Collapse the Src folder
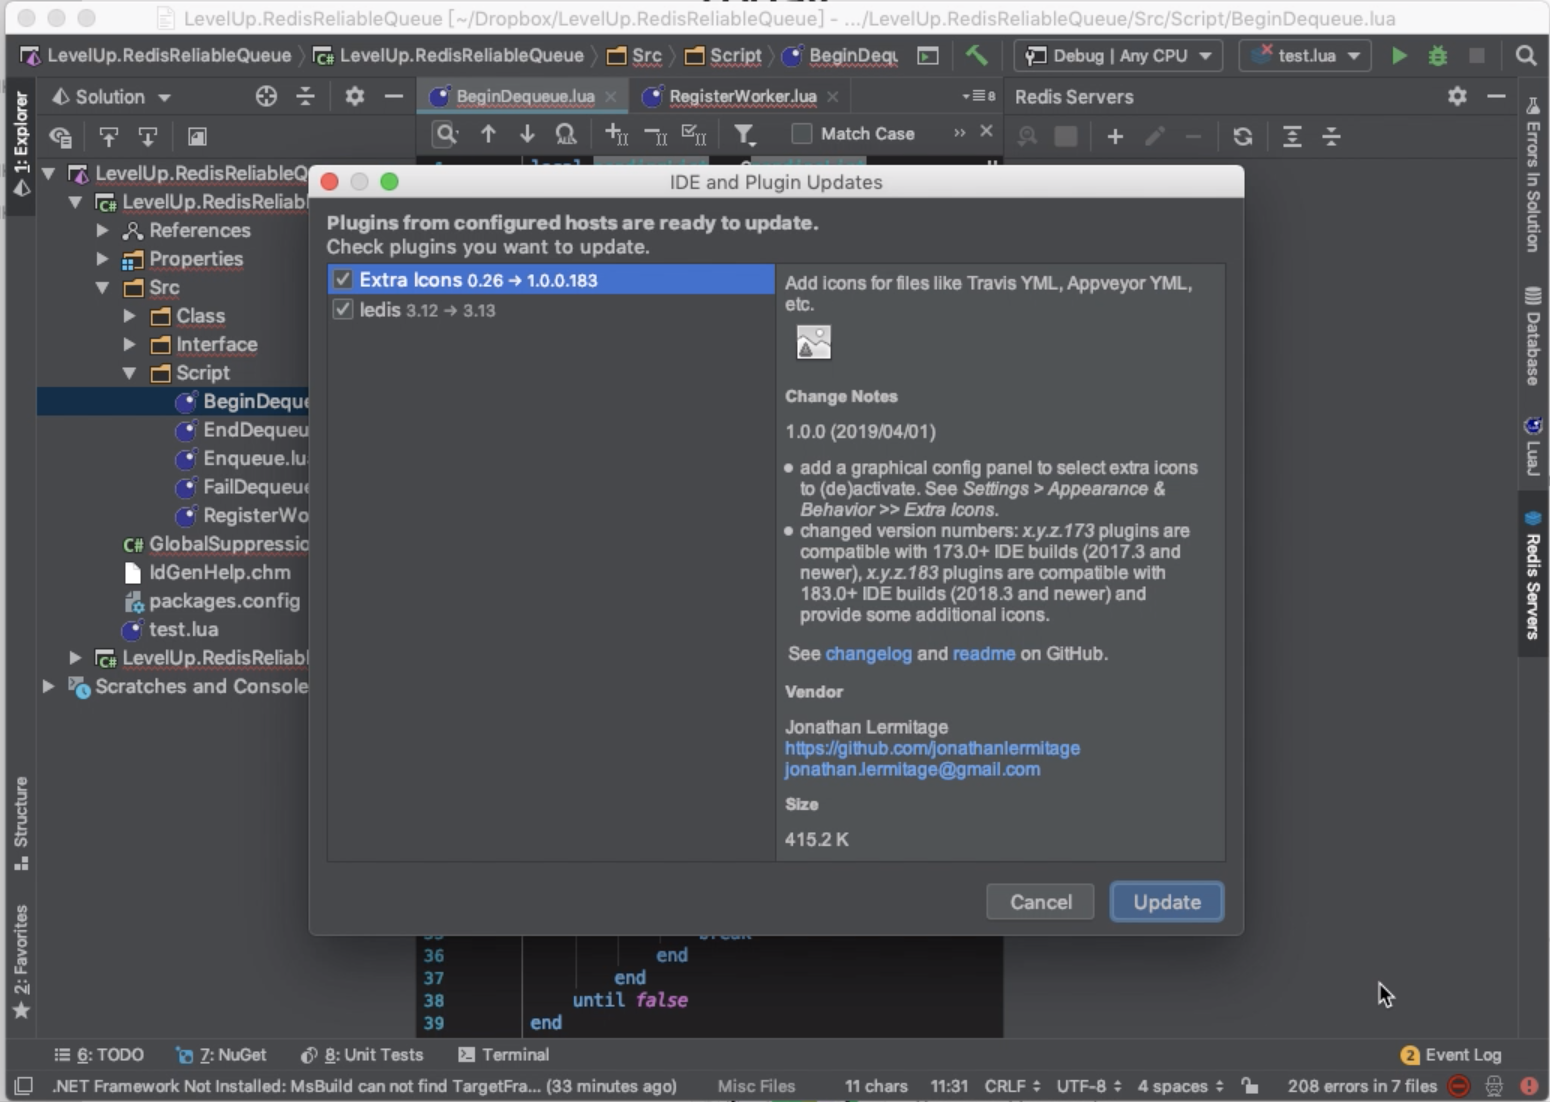This screenshot has width=1550, height=1102. pos(102,288)
